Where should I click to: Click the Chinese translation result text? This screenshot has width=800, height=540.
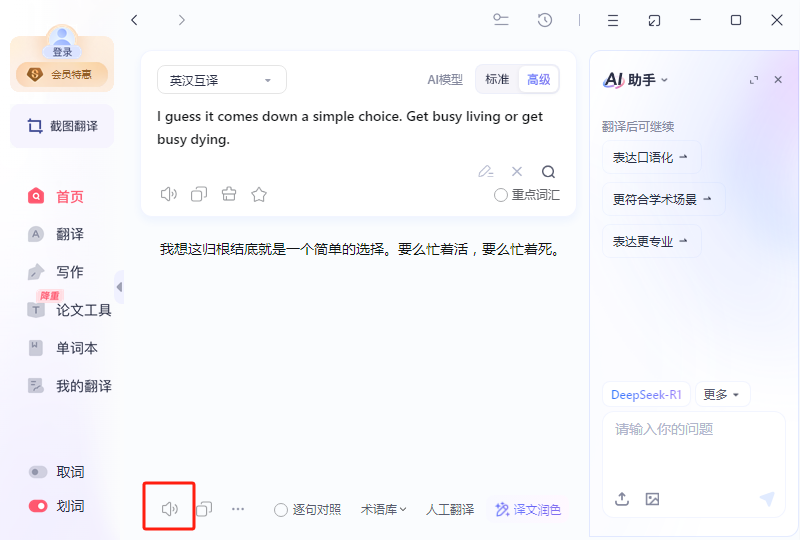coord(361,249)
